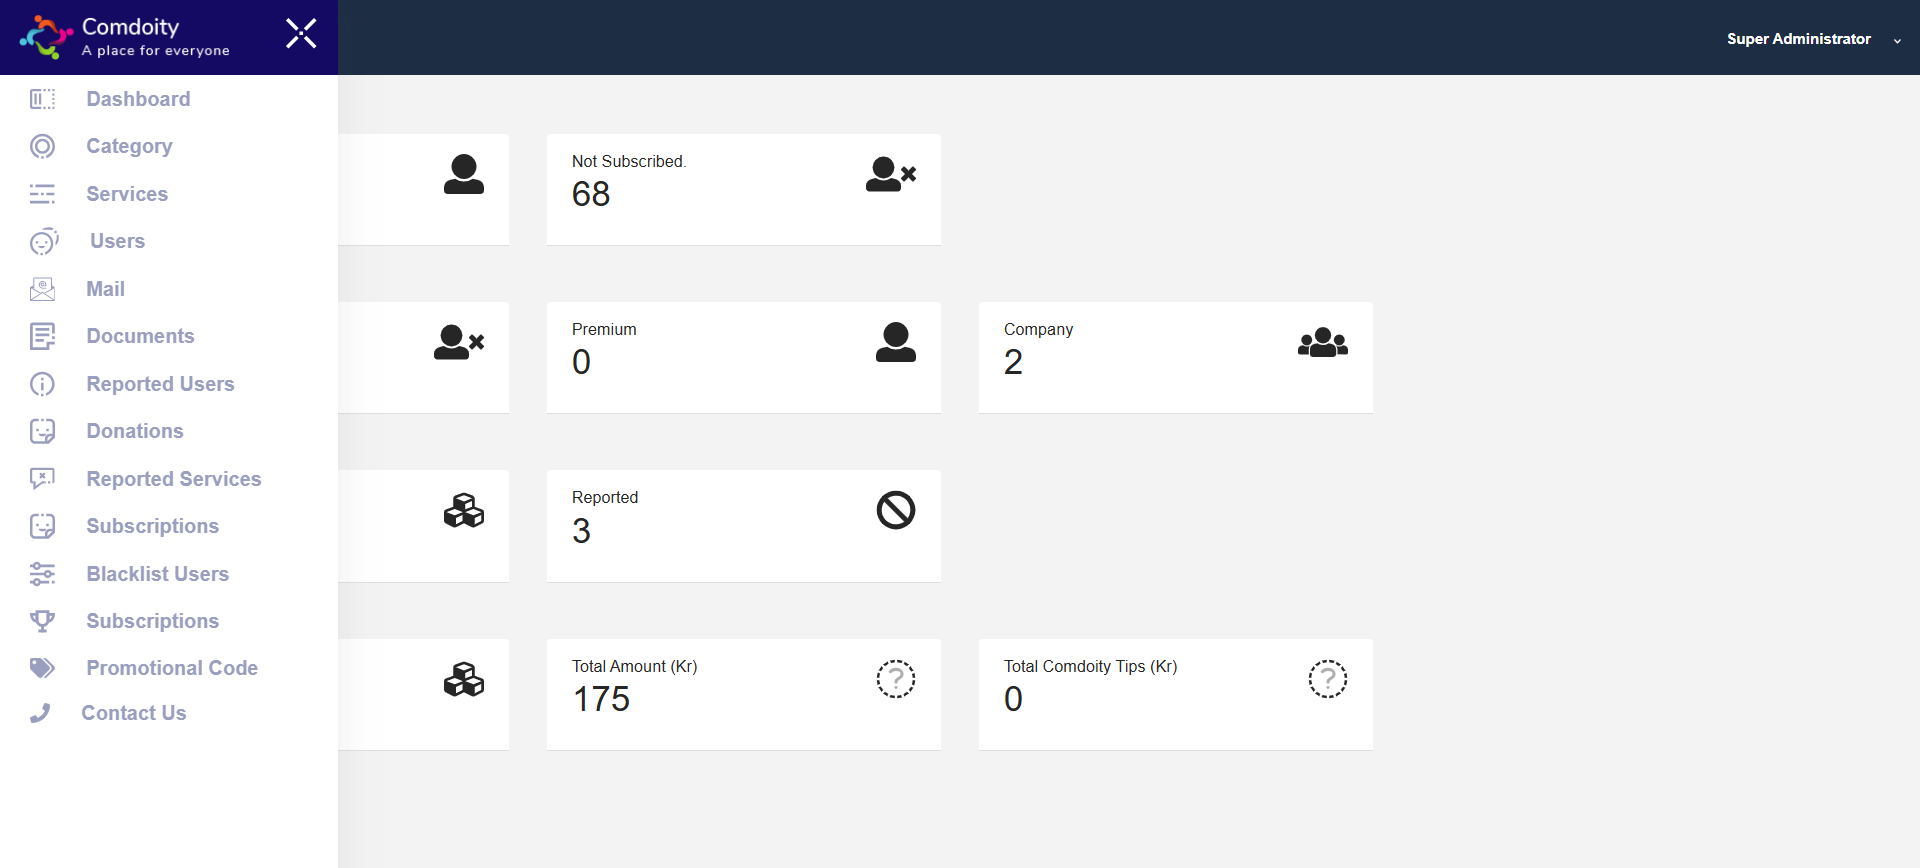The image size is (1920, 868).
Task: Click the Contact Us phone icon
Action: (x=40, y=713)
